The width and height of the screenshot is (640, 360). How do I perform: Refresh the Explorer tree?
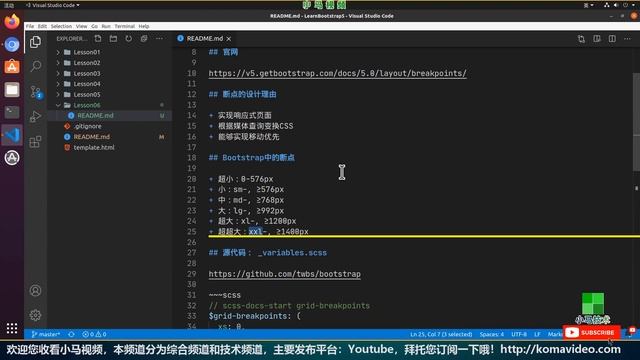(129, 38)
